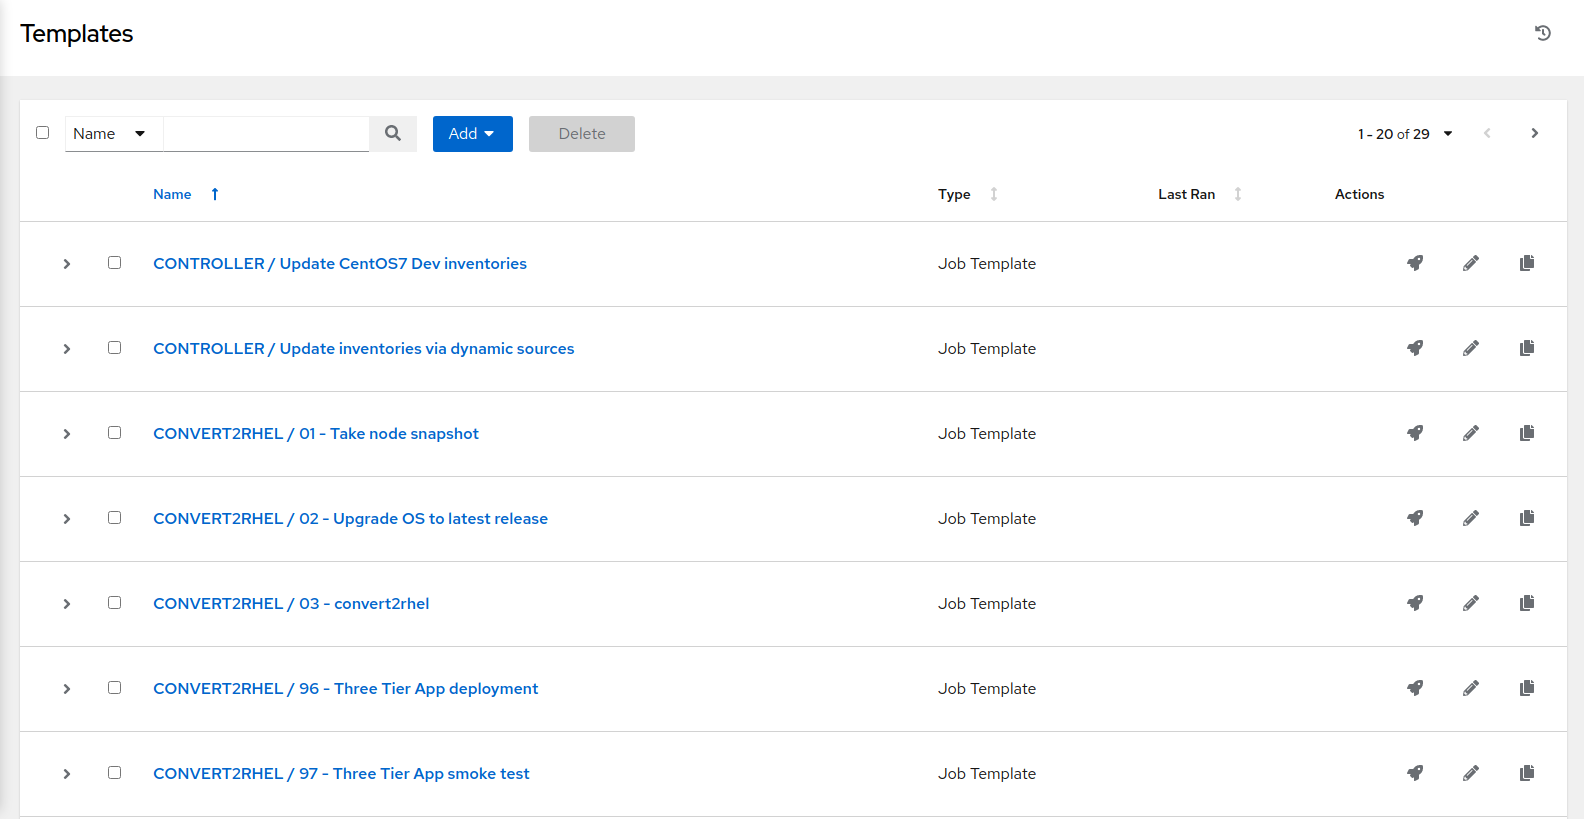Sort templates by Last Ran column

coord(1200,194)
